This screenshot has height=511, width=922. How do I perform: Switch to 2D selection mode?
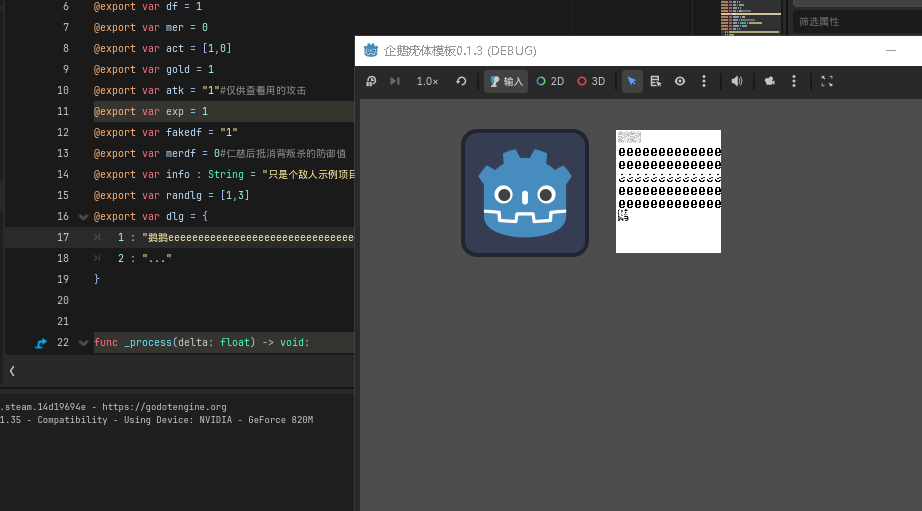[550, 81]
